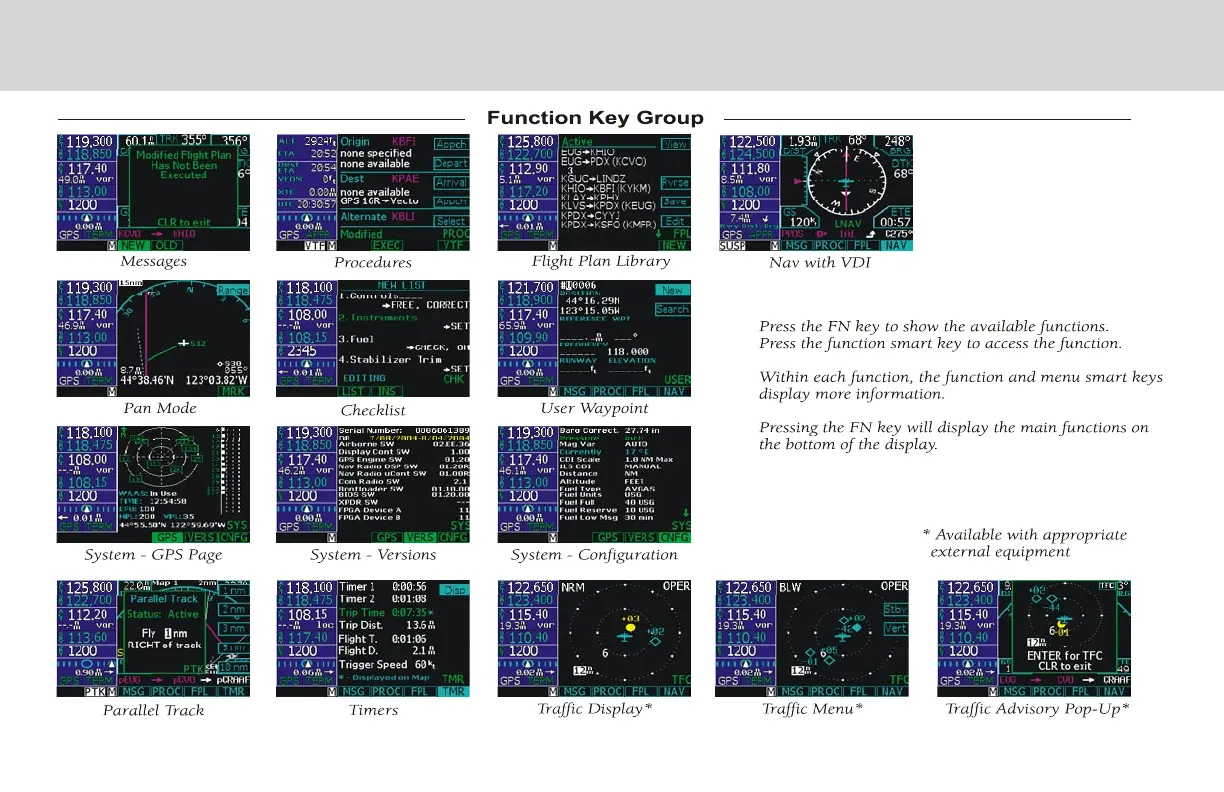The width and height of the screenshot is (1224, 792).
Task: Select CNFG tab on System Versions screen
Action: click(x=453, y=538)
